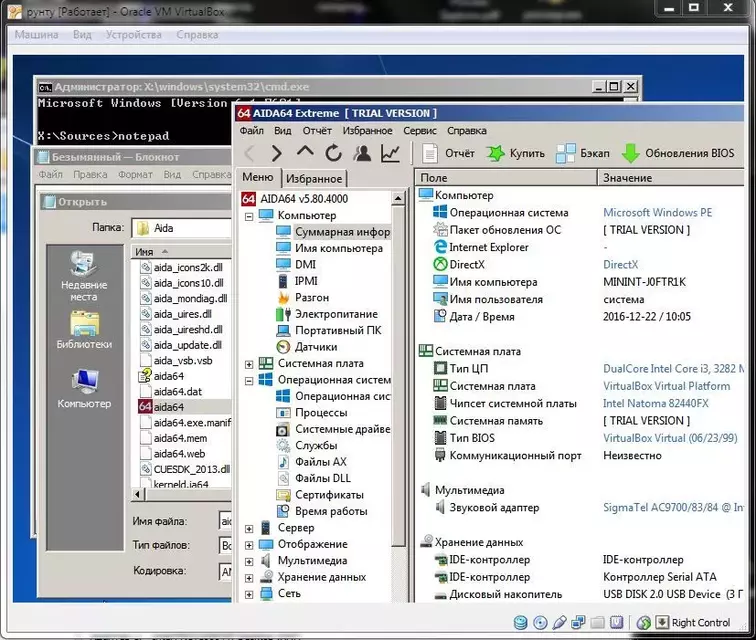Screen dimensions: 756x640
Task: Open the graph icon in AIDA64 toolbar
Action: [390, 153]
